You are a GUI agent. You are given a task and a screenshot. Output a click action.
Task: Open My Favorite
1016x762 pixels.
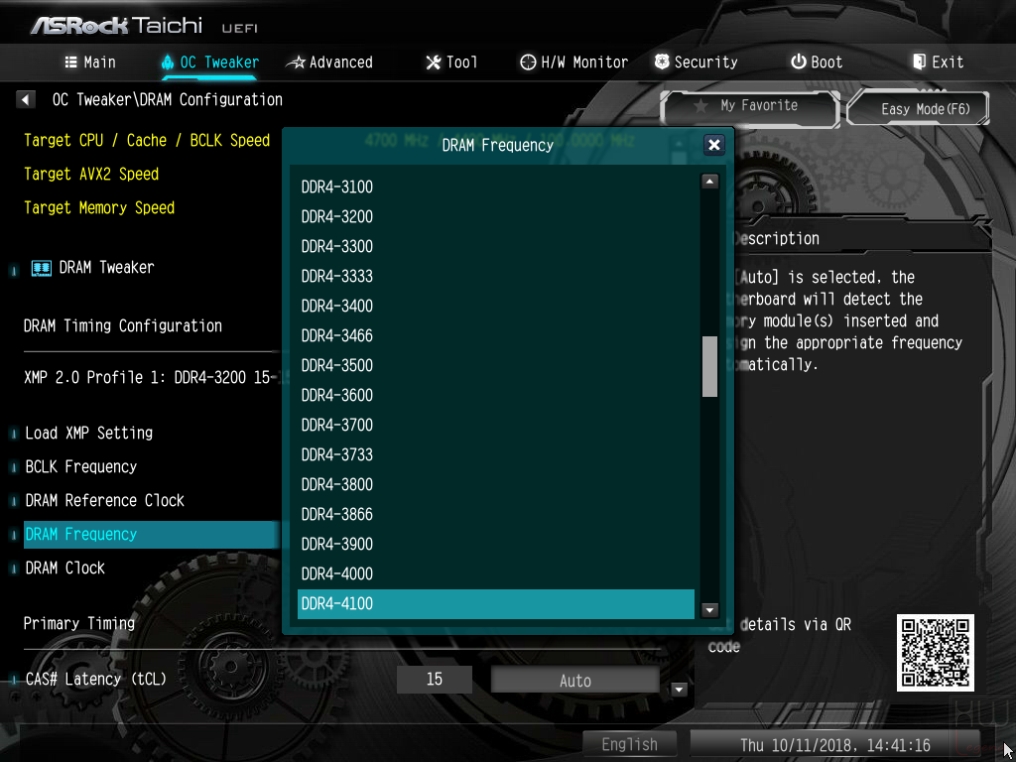[750, 107]
